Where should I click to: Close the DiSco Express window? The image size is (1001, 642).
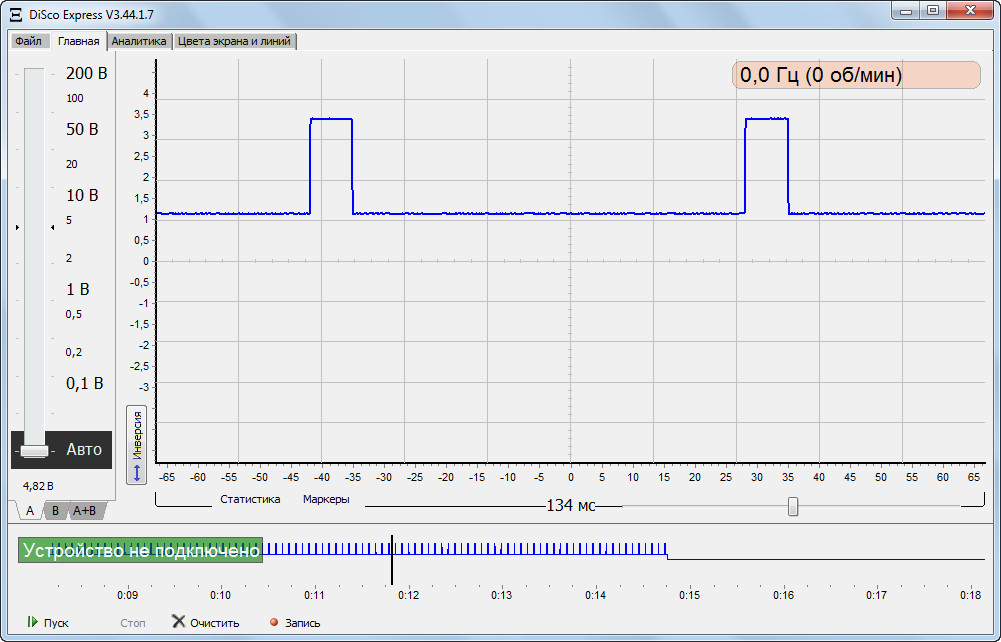click(x=970, y=11)
